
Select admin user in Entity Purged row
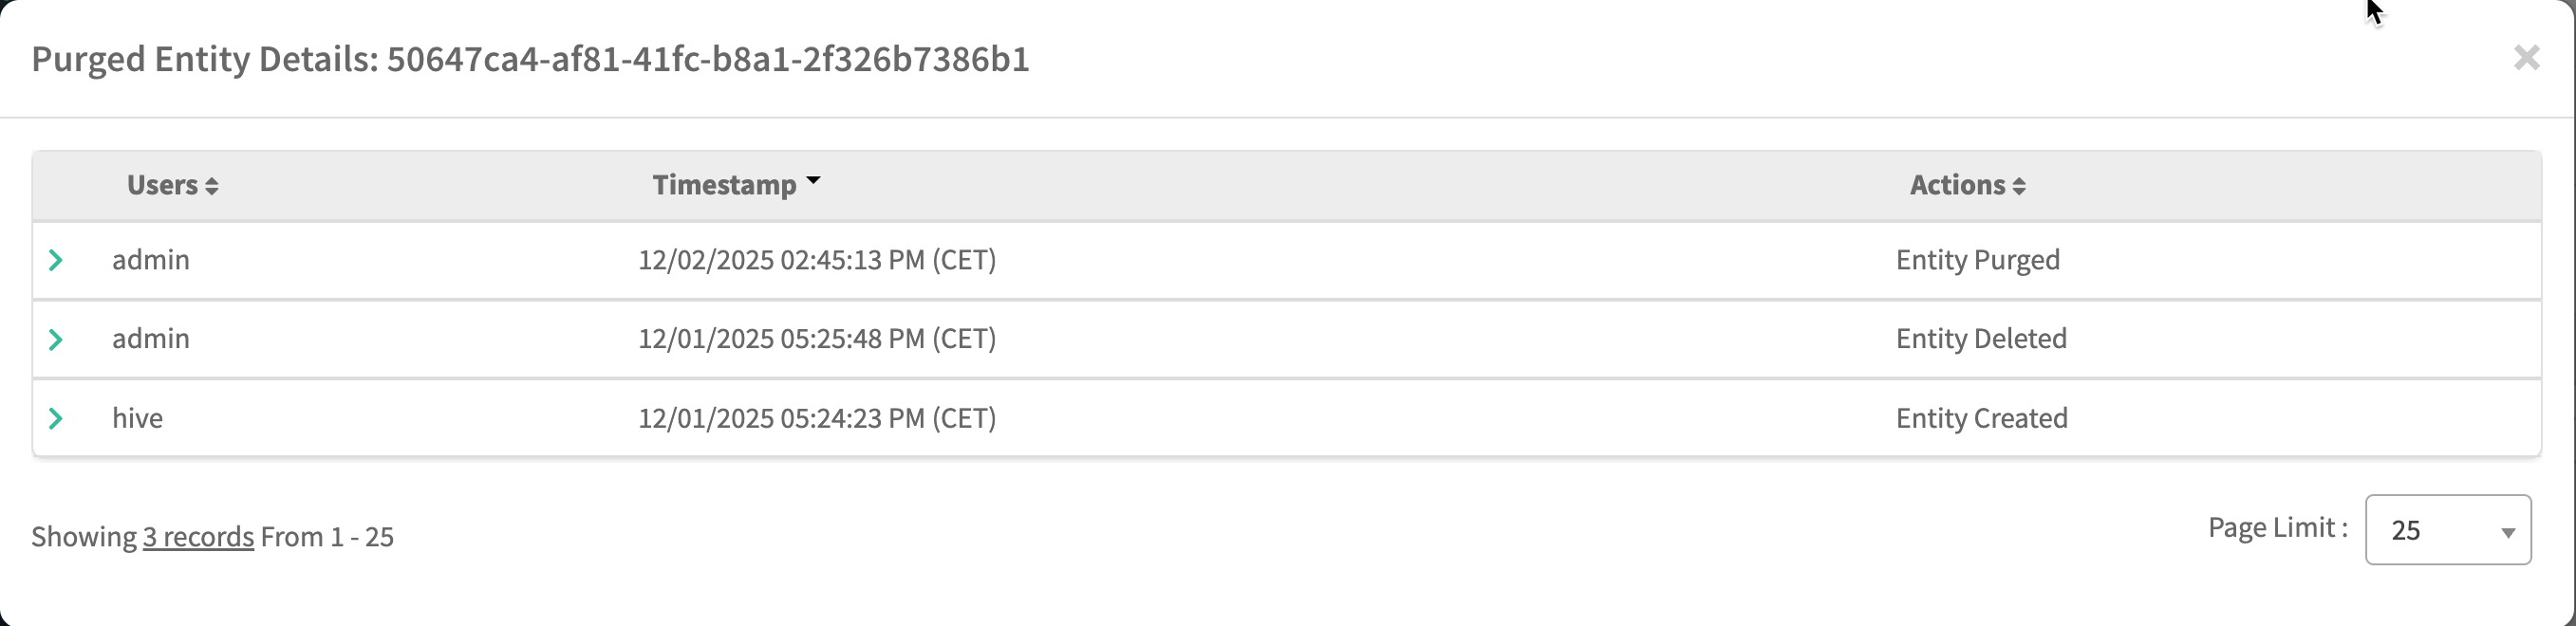[x=151, y=260]
